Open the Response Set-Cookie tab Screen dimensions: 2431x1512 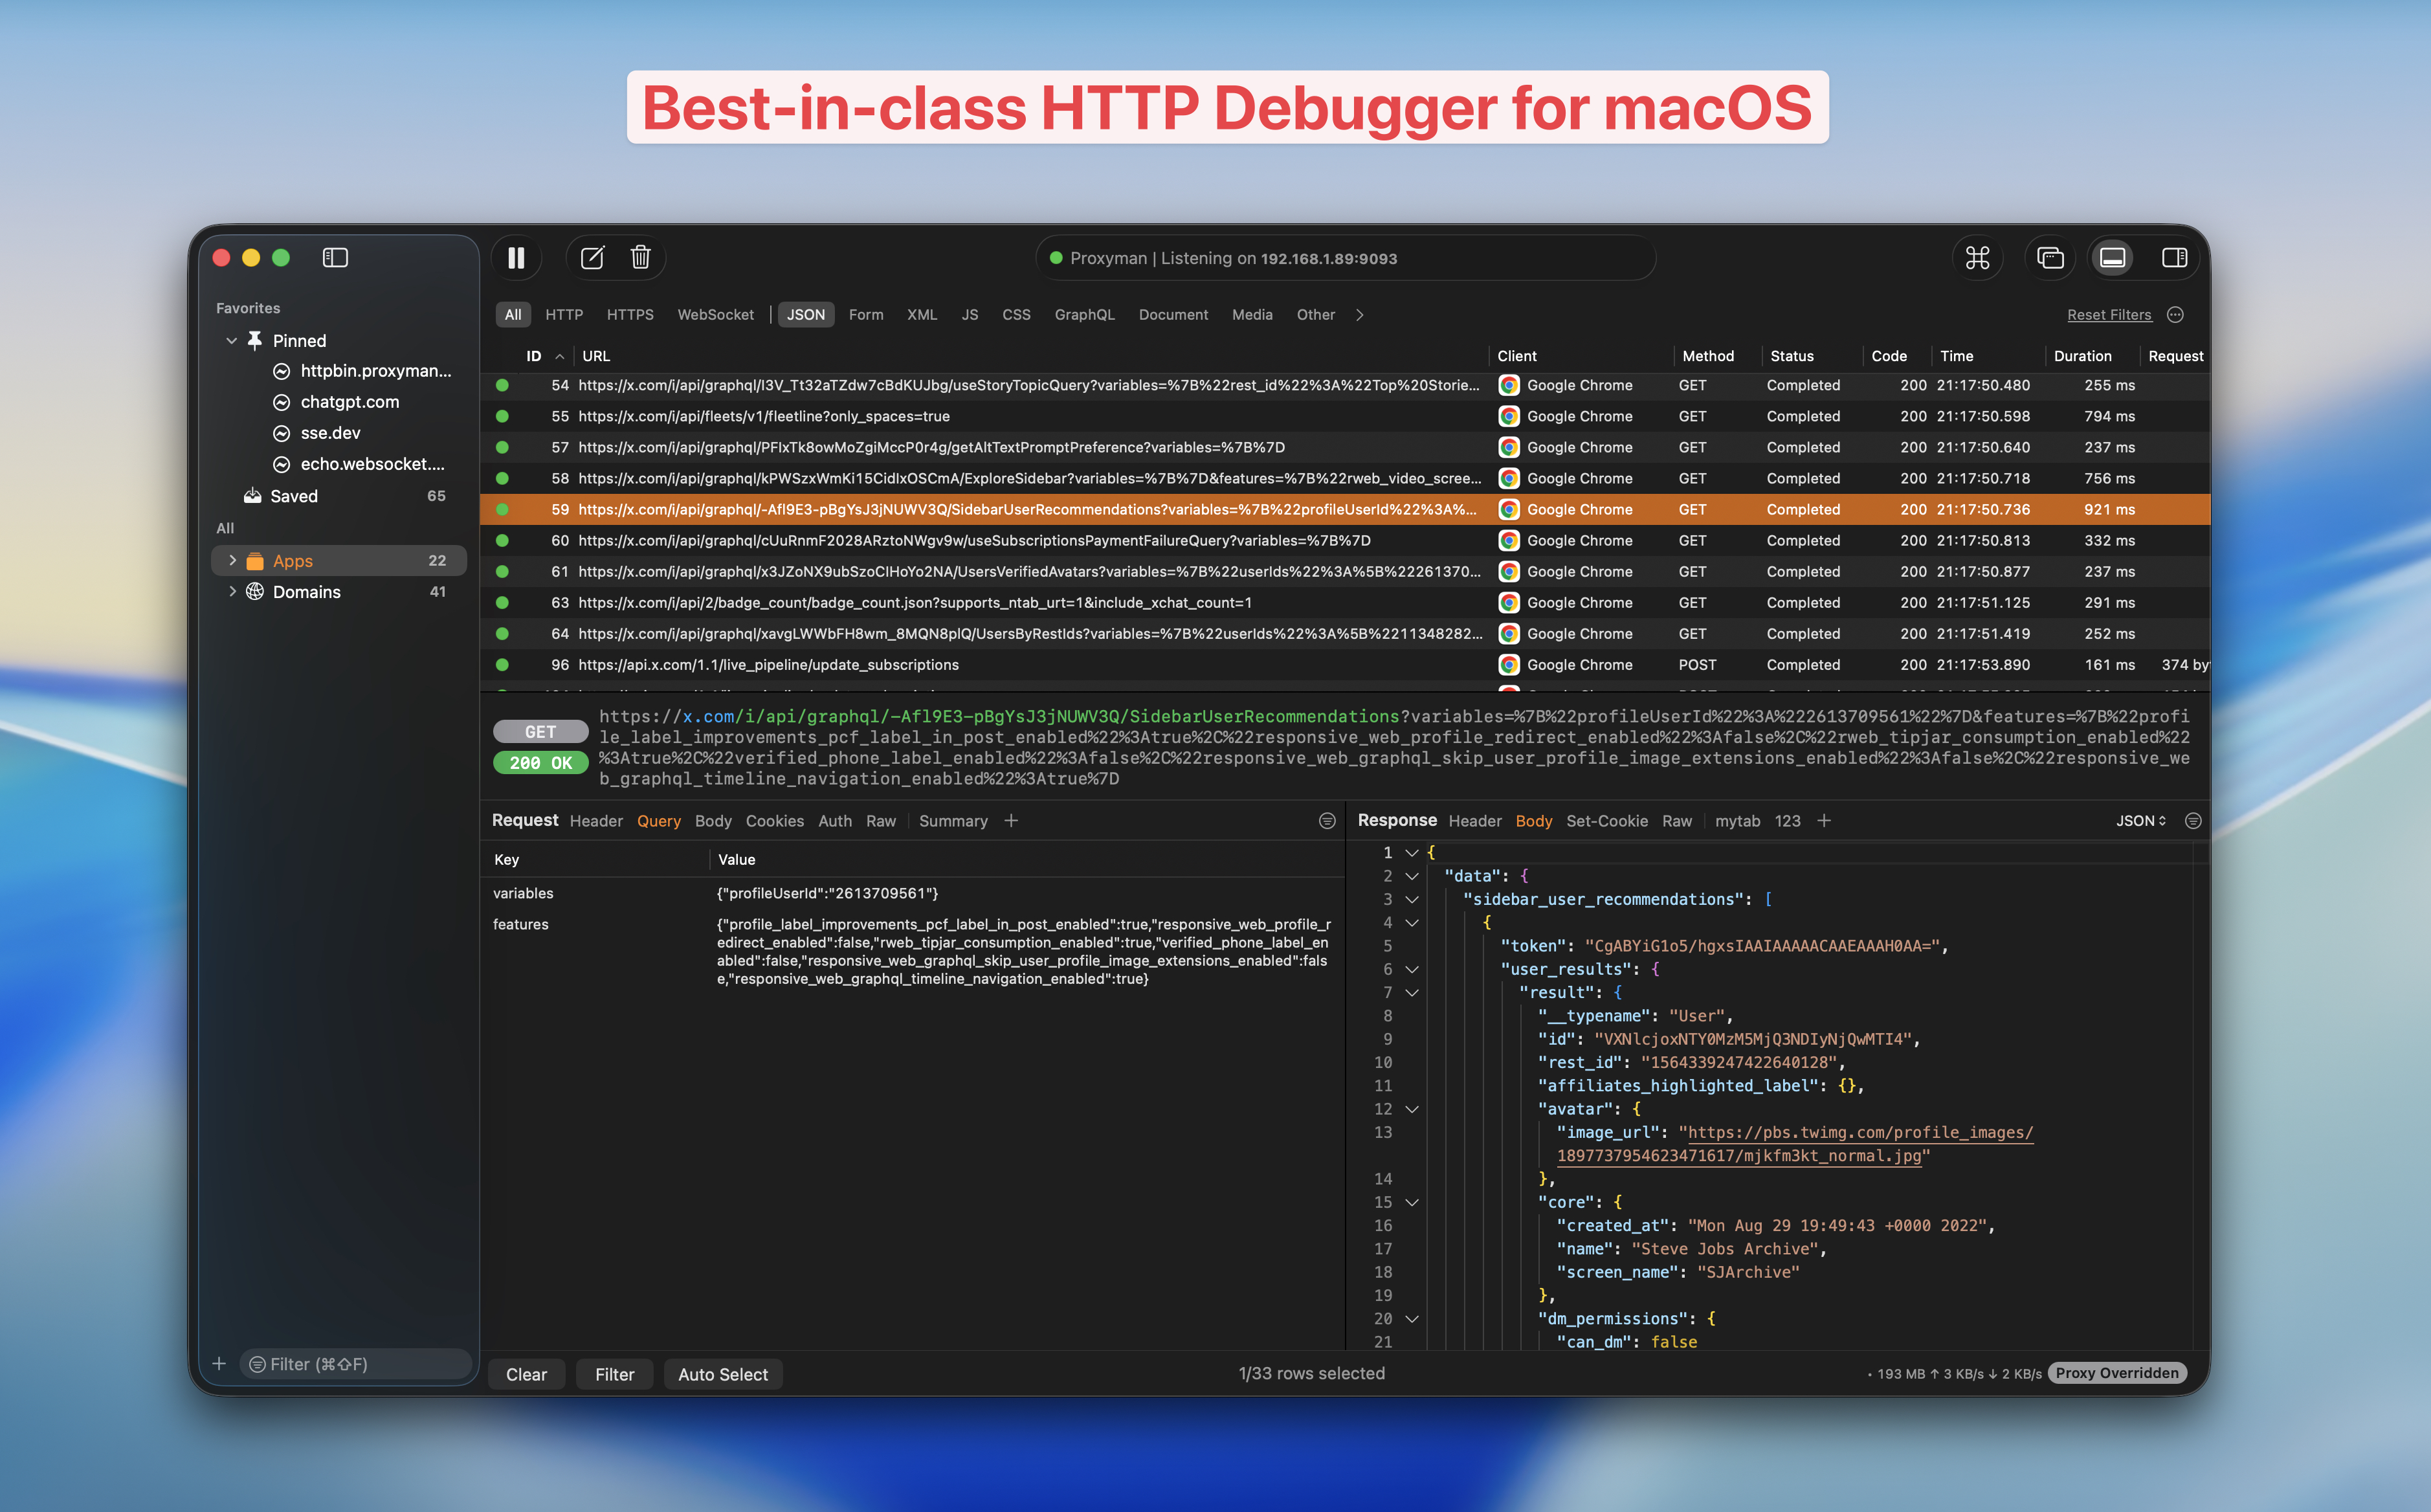(1607, 821)
